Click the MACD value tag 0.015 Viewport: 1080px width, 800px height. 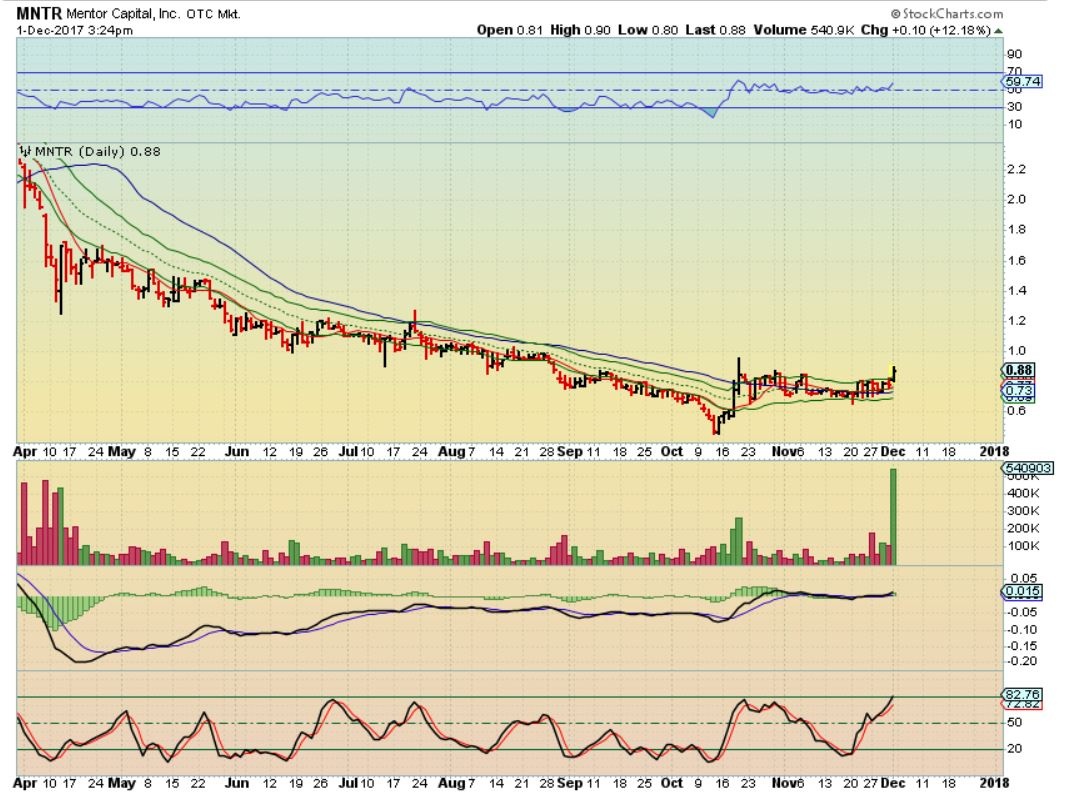[1022, 592]
